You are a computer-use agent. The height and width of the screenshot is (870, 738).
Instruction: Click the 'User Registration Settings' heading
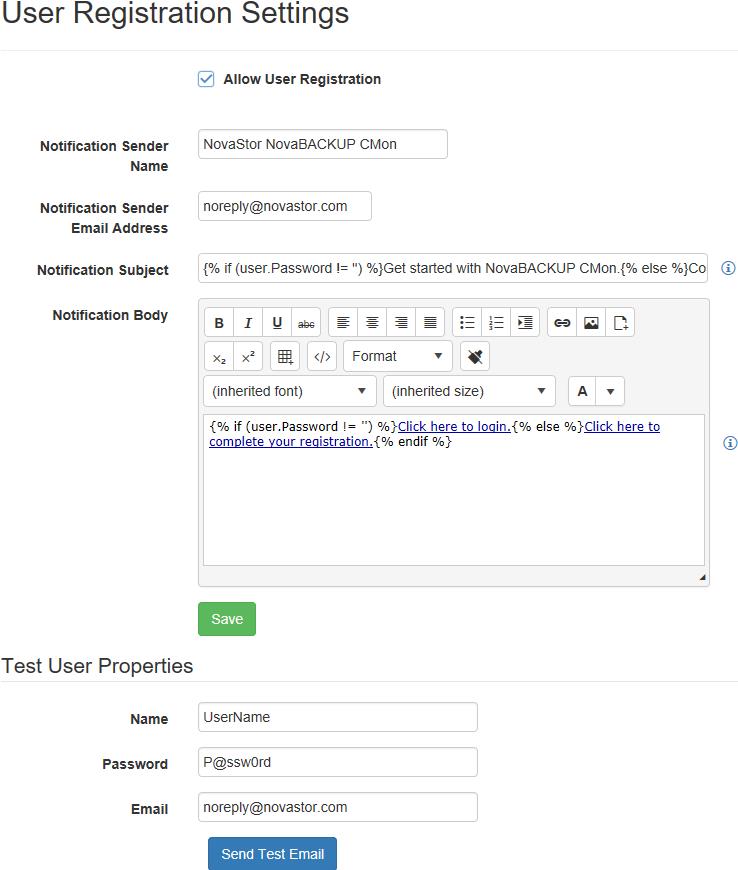(175, 13)
